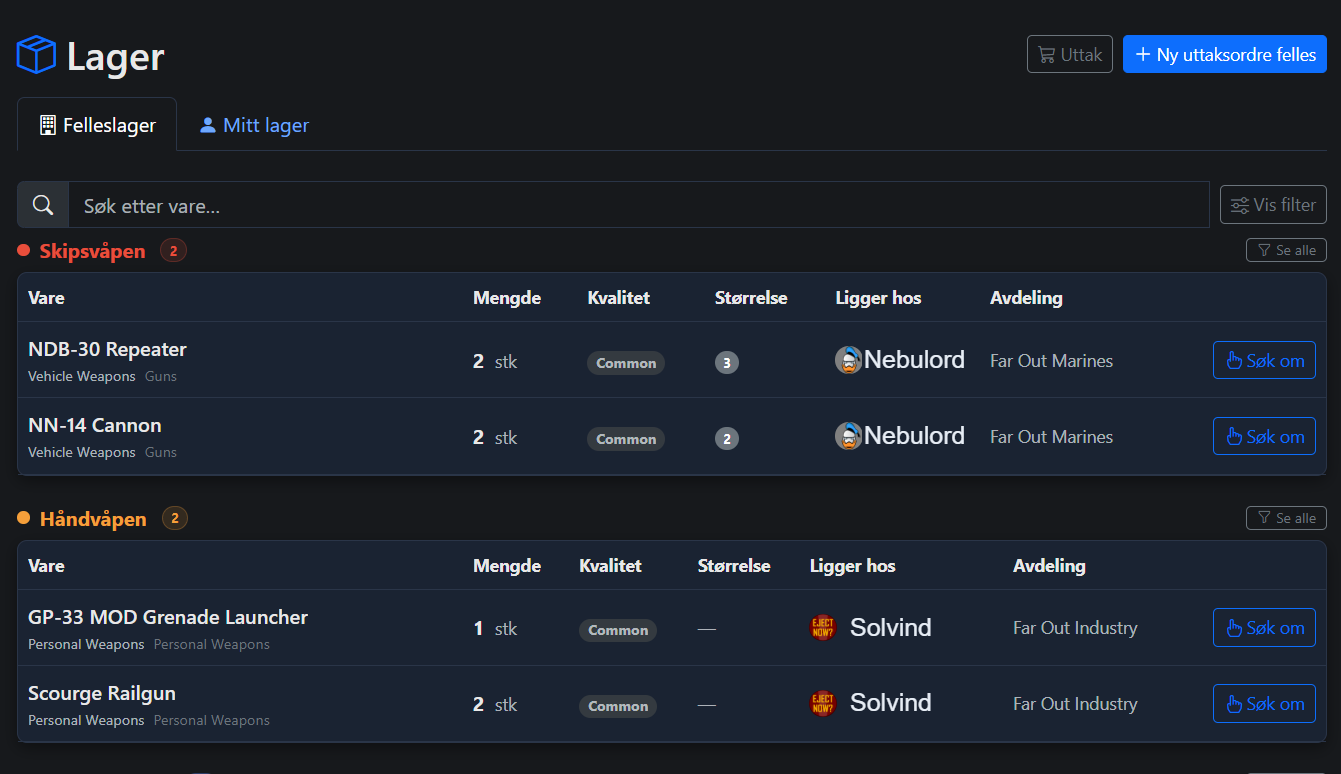Select NDB-30 Repeater item name
Viewport: 1341px width, 774px height.
pyautogui.click(x=107, y=349)
